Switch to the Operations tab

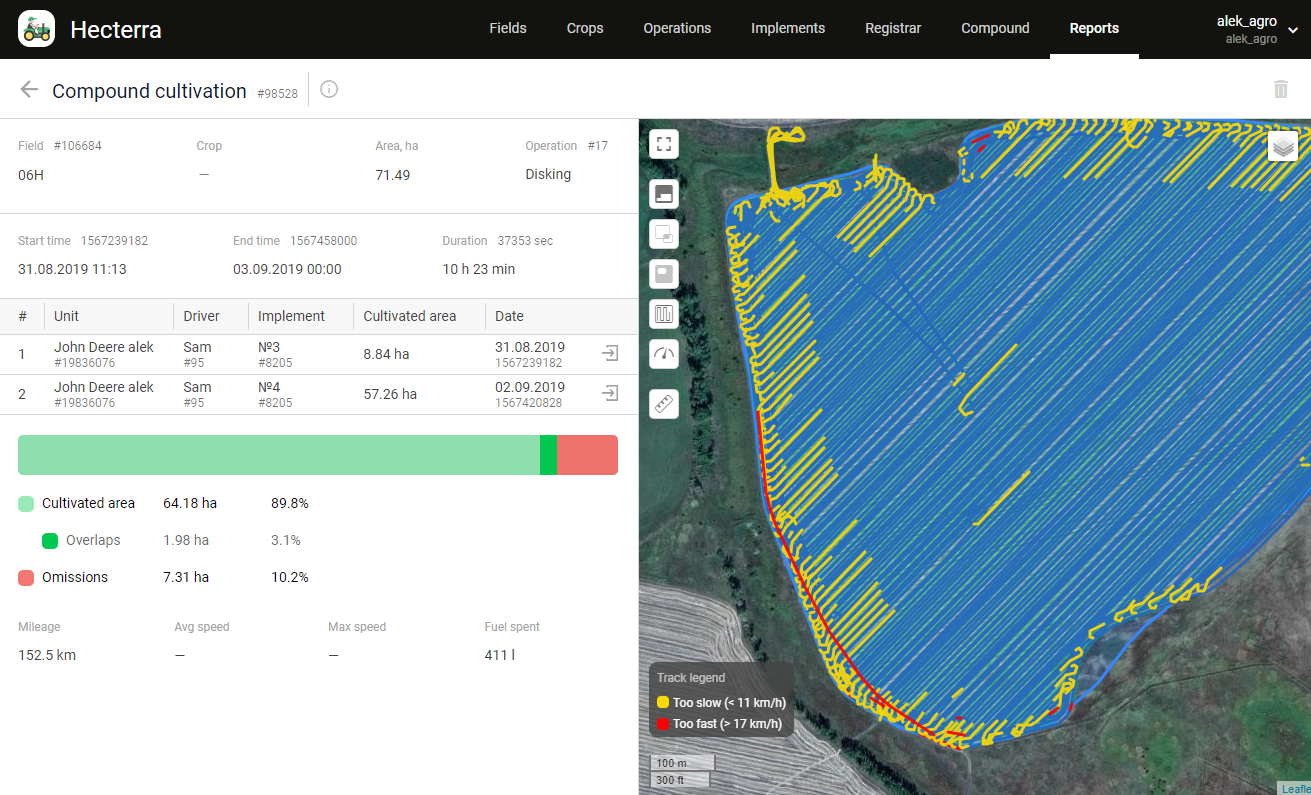pos(677,28)
